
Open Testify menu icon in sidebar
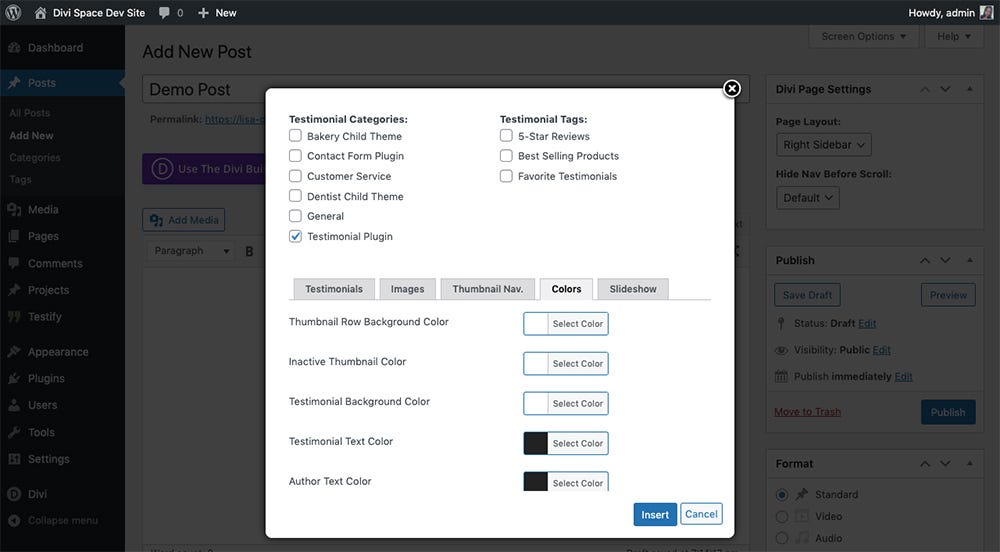click(x=14, y=317)
